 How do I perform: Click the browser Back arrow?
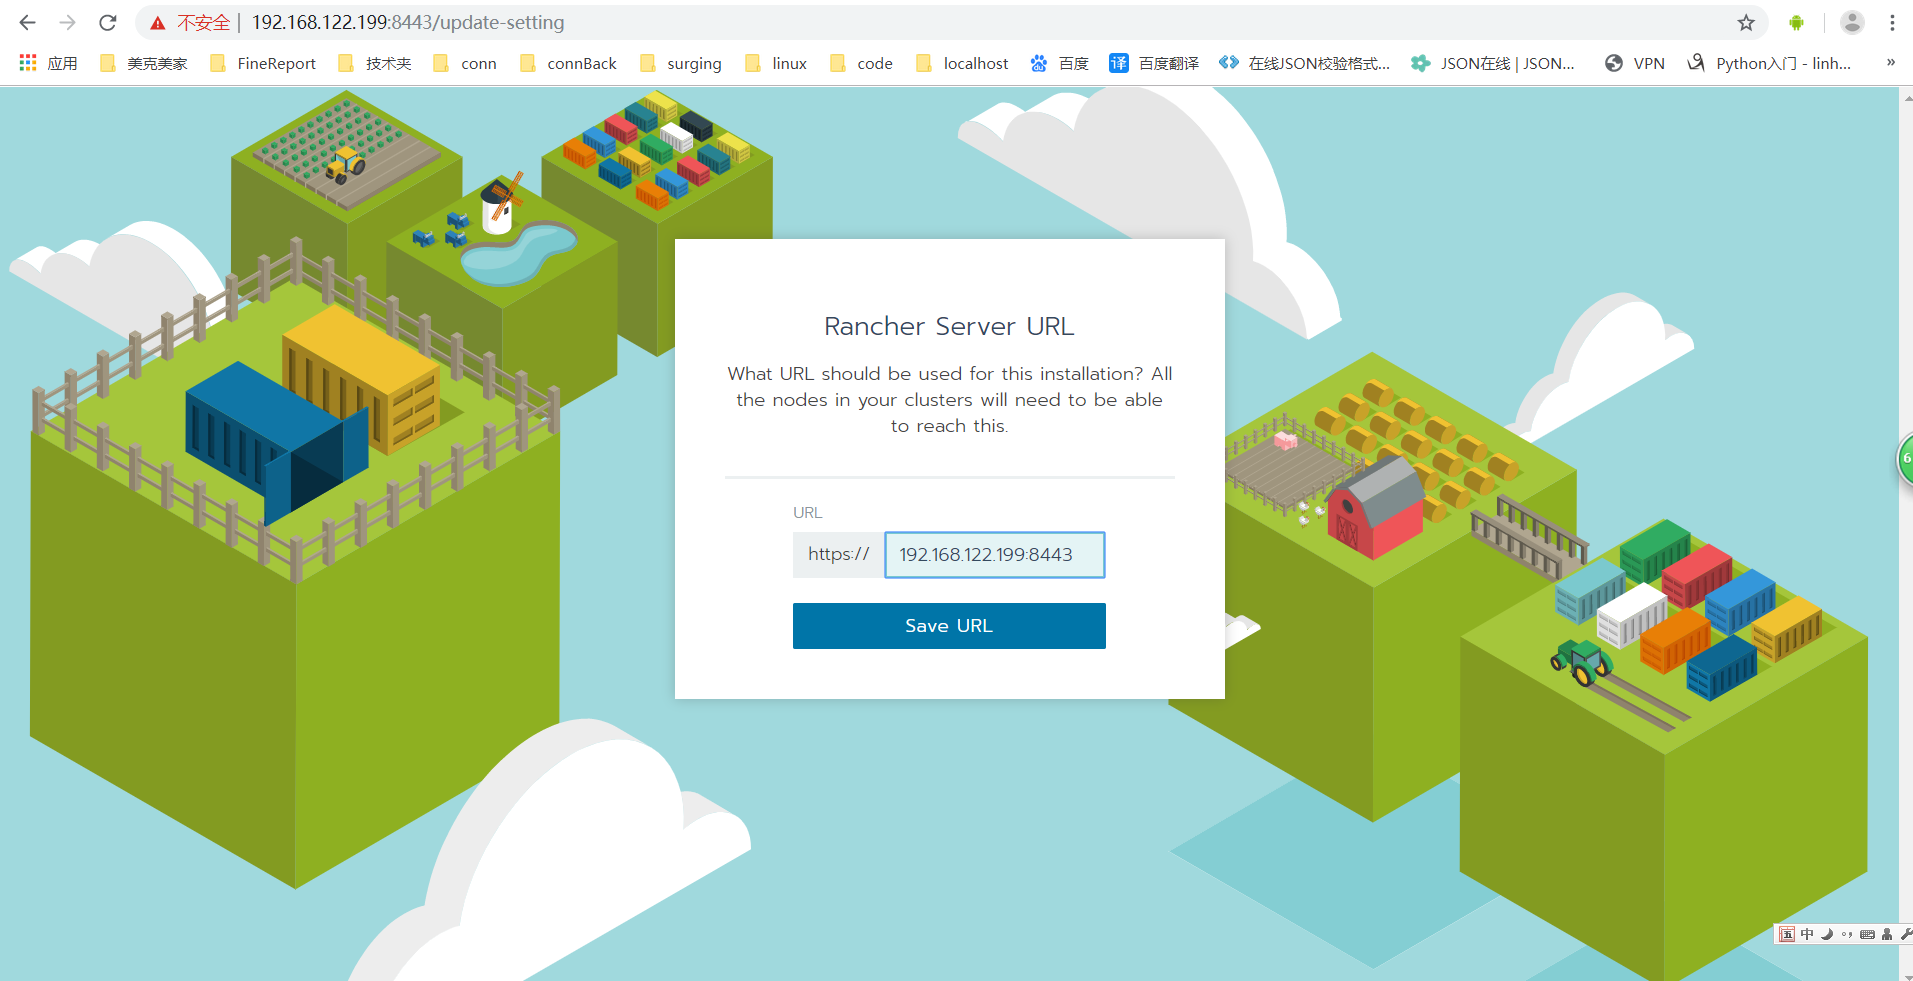coord(27,22)
